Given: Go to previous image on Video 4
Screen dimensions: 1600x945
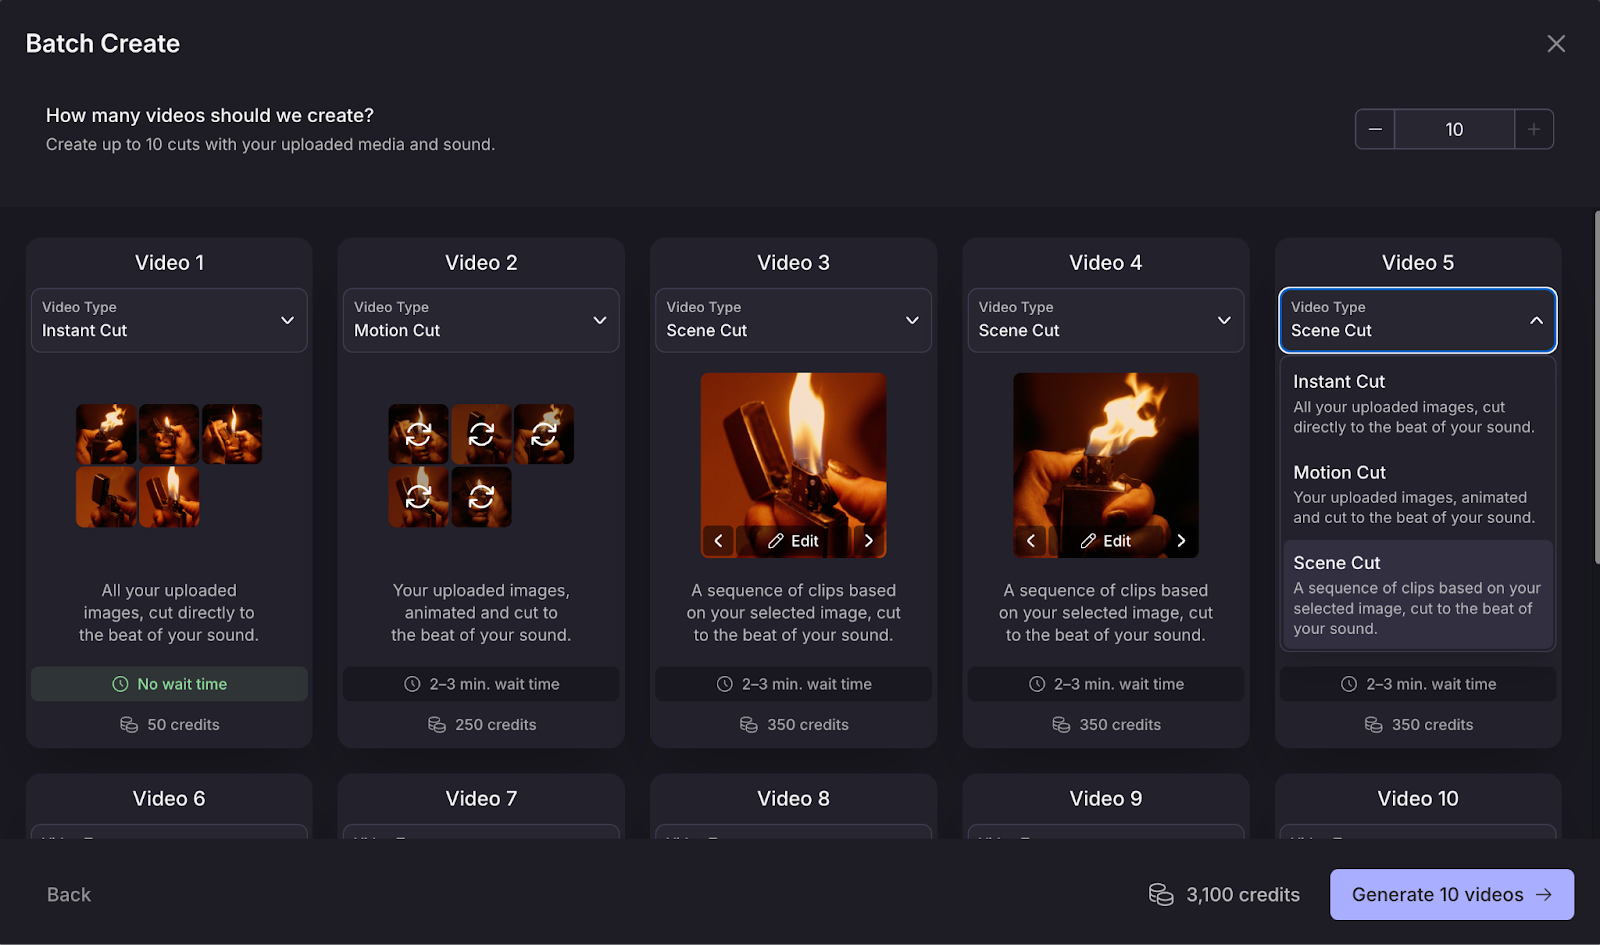Looking at the screenshot, I should (x=1030, y=541).
